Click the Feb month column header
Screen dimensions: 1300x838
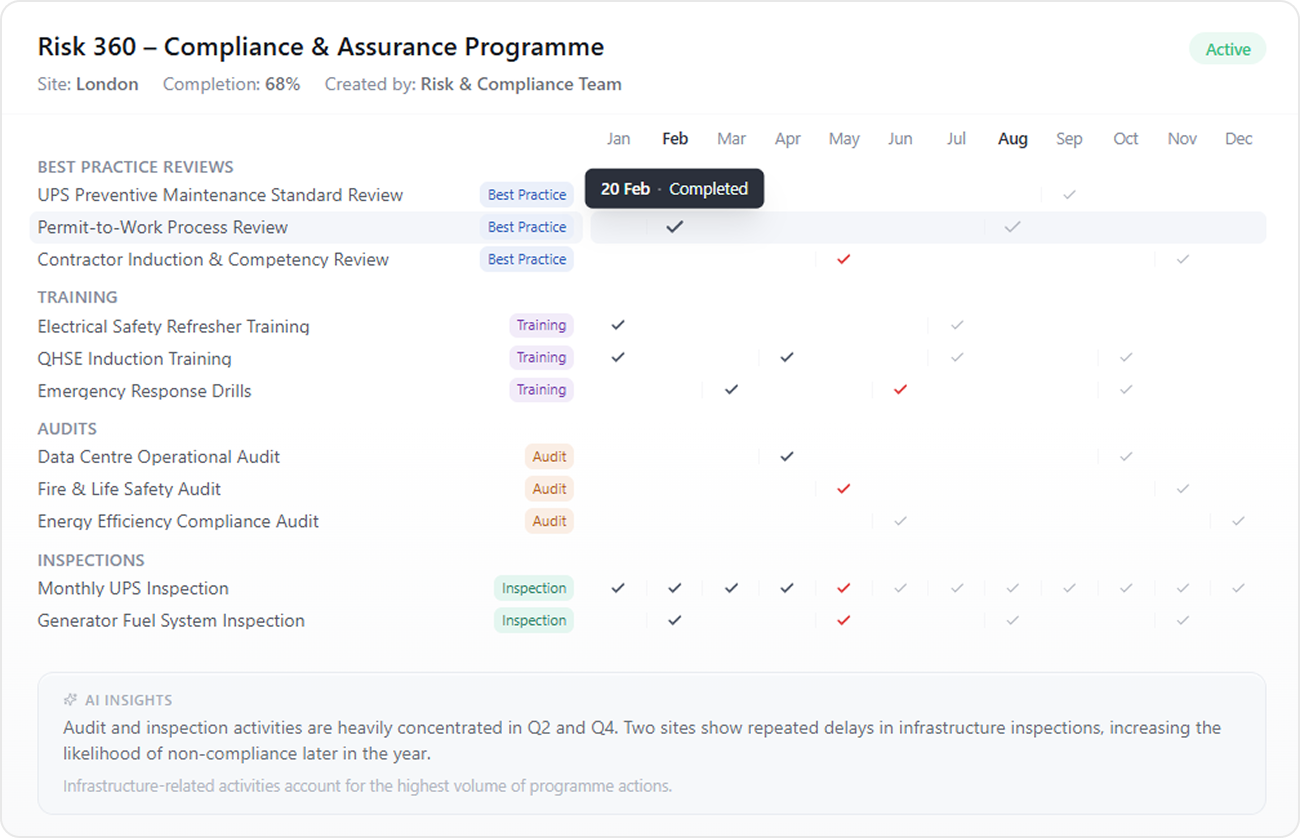675,139
